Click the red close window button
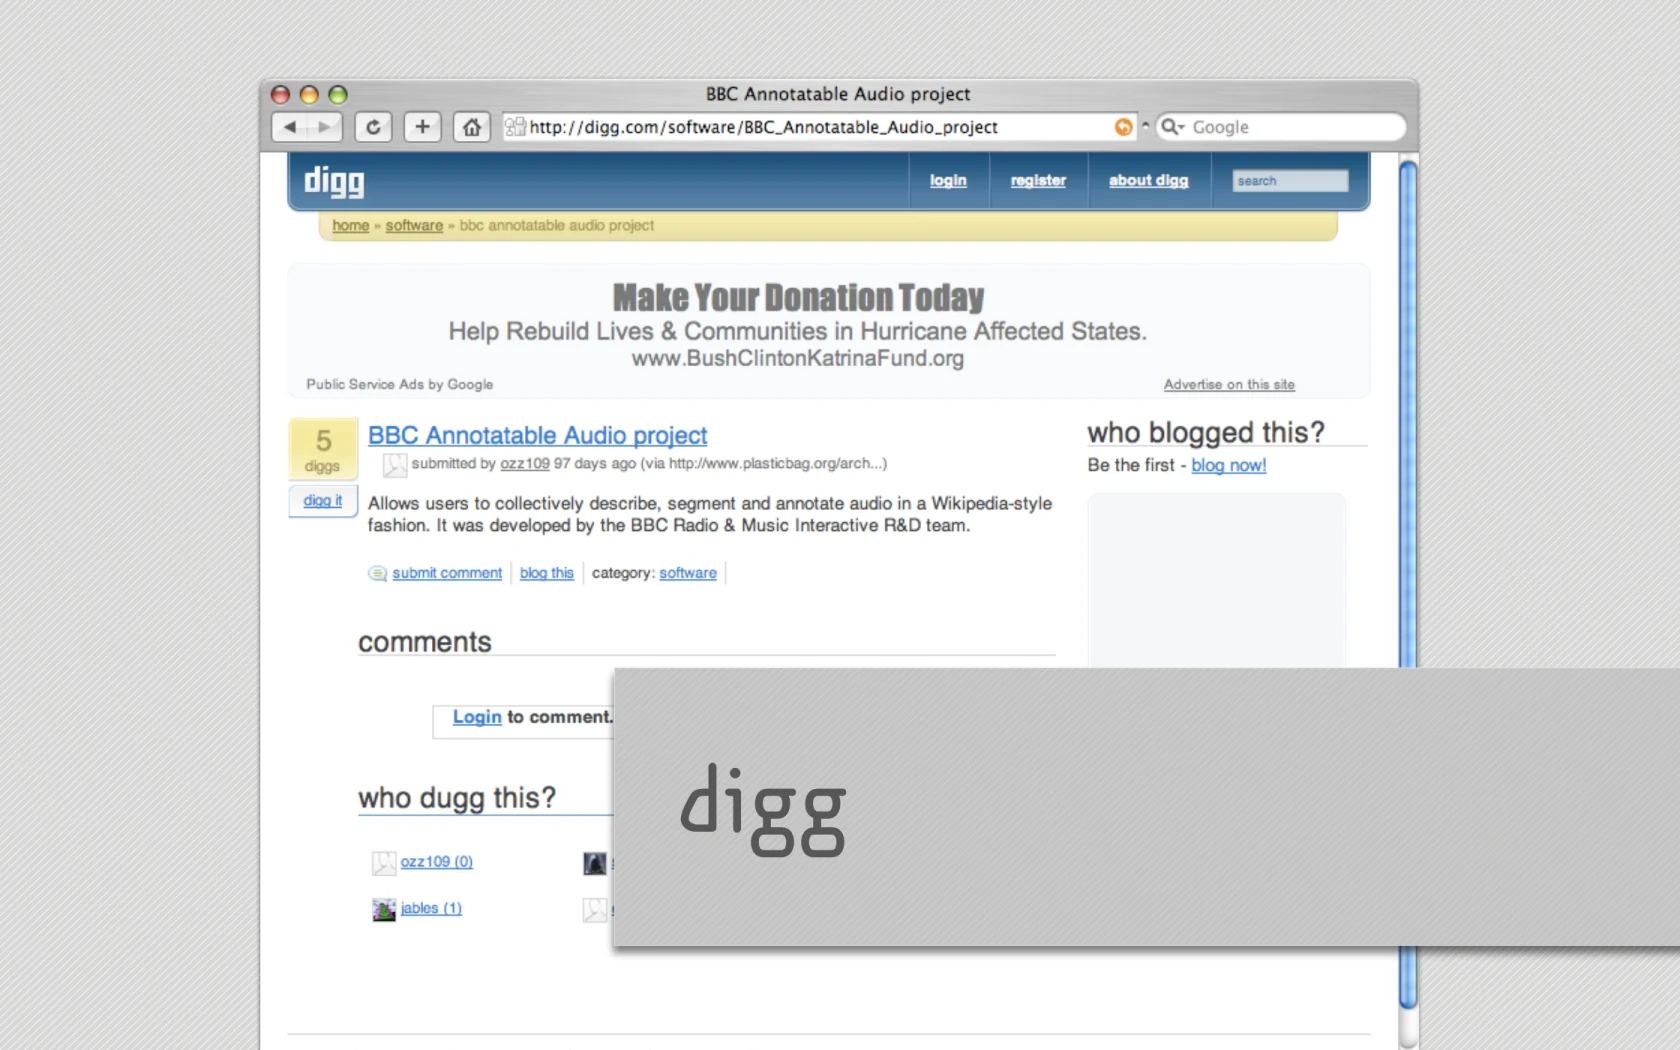Image resolution: width=1680 pixels, height=1050 pixels. tap(280, 95)
